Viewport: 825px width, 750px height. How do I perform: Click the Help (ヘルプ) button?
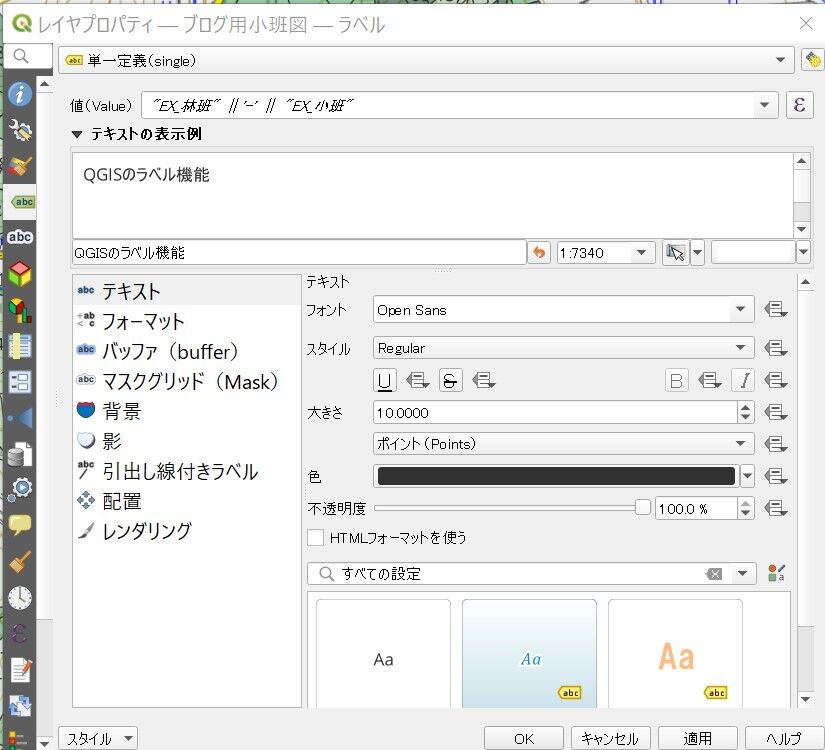(784, 738)
